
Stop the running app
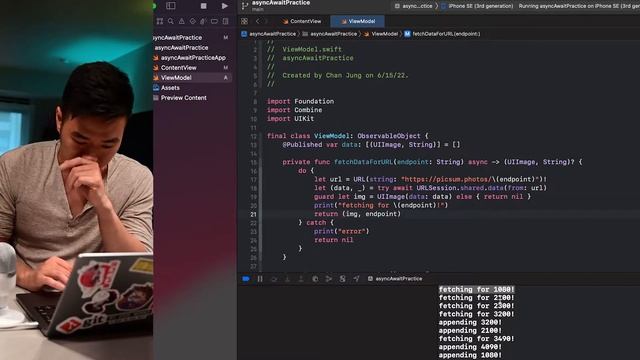pos(203,6)
